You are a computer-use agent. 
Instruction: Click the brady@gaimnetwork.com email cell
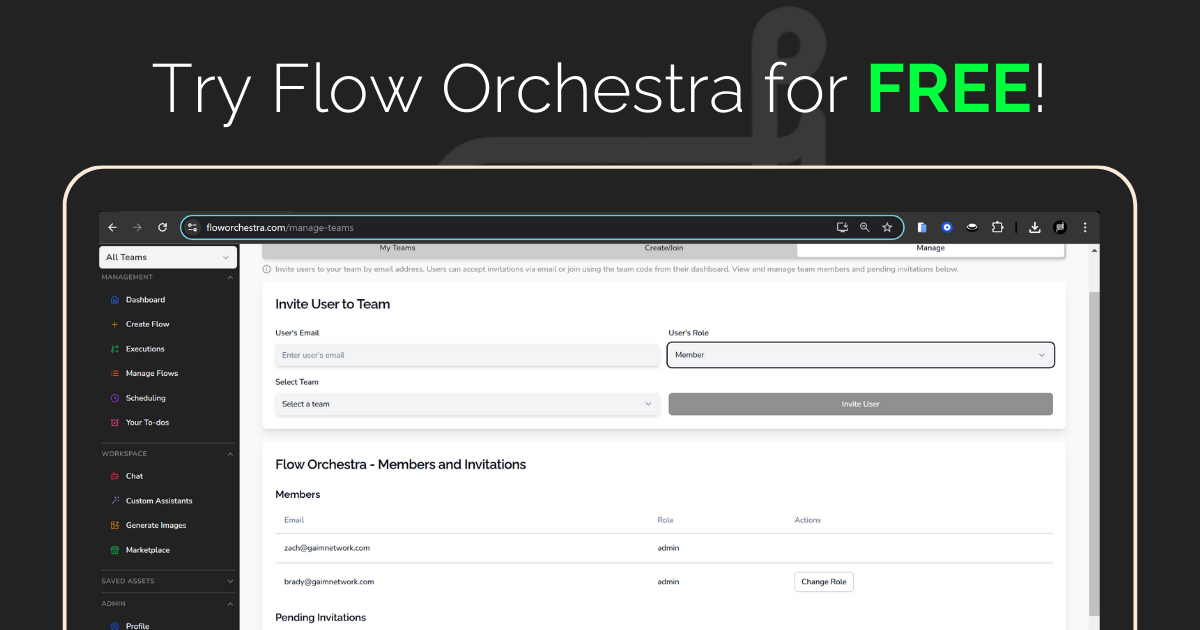(329, 582)
